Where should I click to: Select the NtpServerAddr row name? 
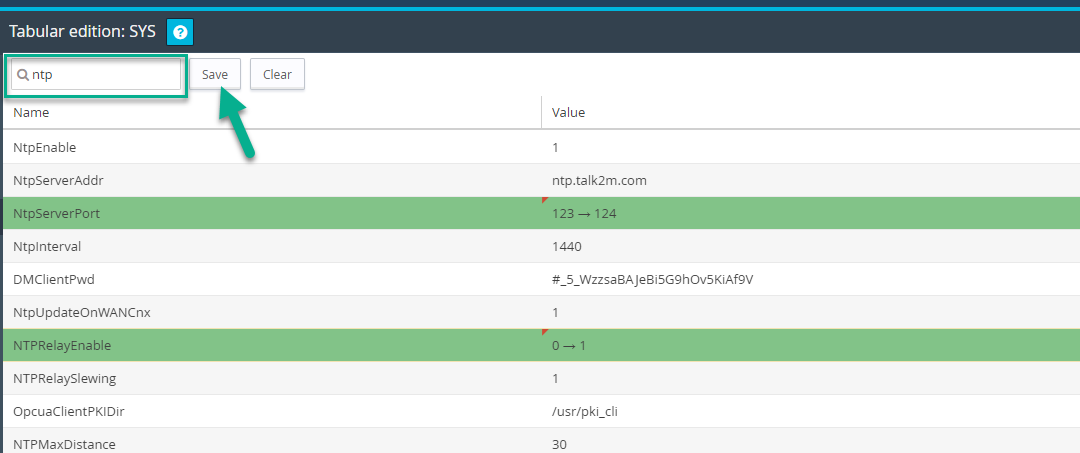click(x=58, y=180)
